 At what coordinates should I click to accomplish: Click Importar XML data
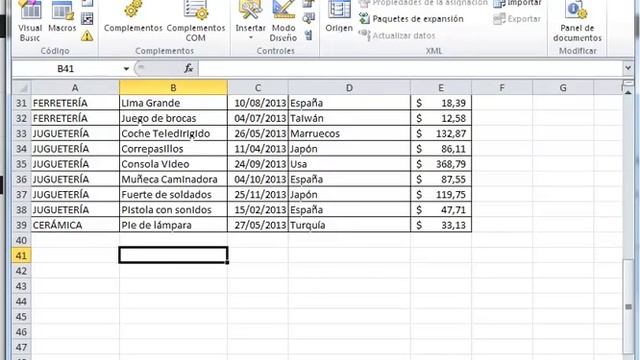(x=518, y=3)
